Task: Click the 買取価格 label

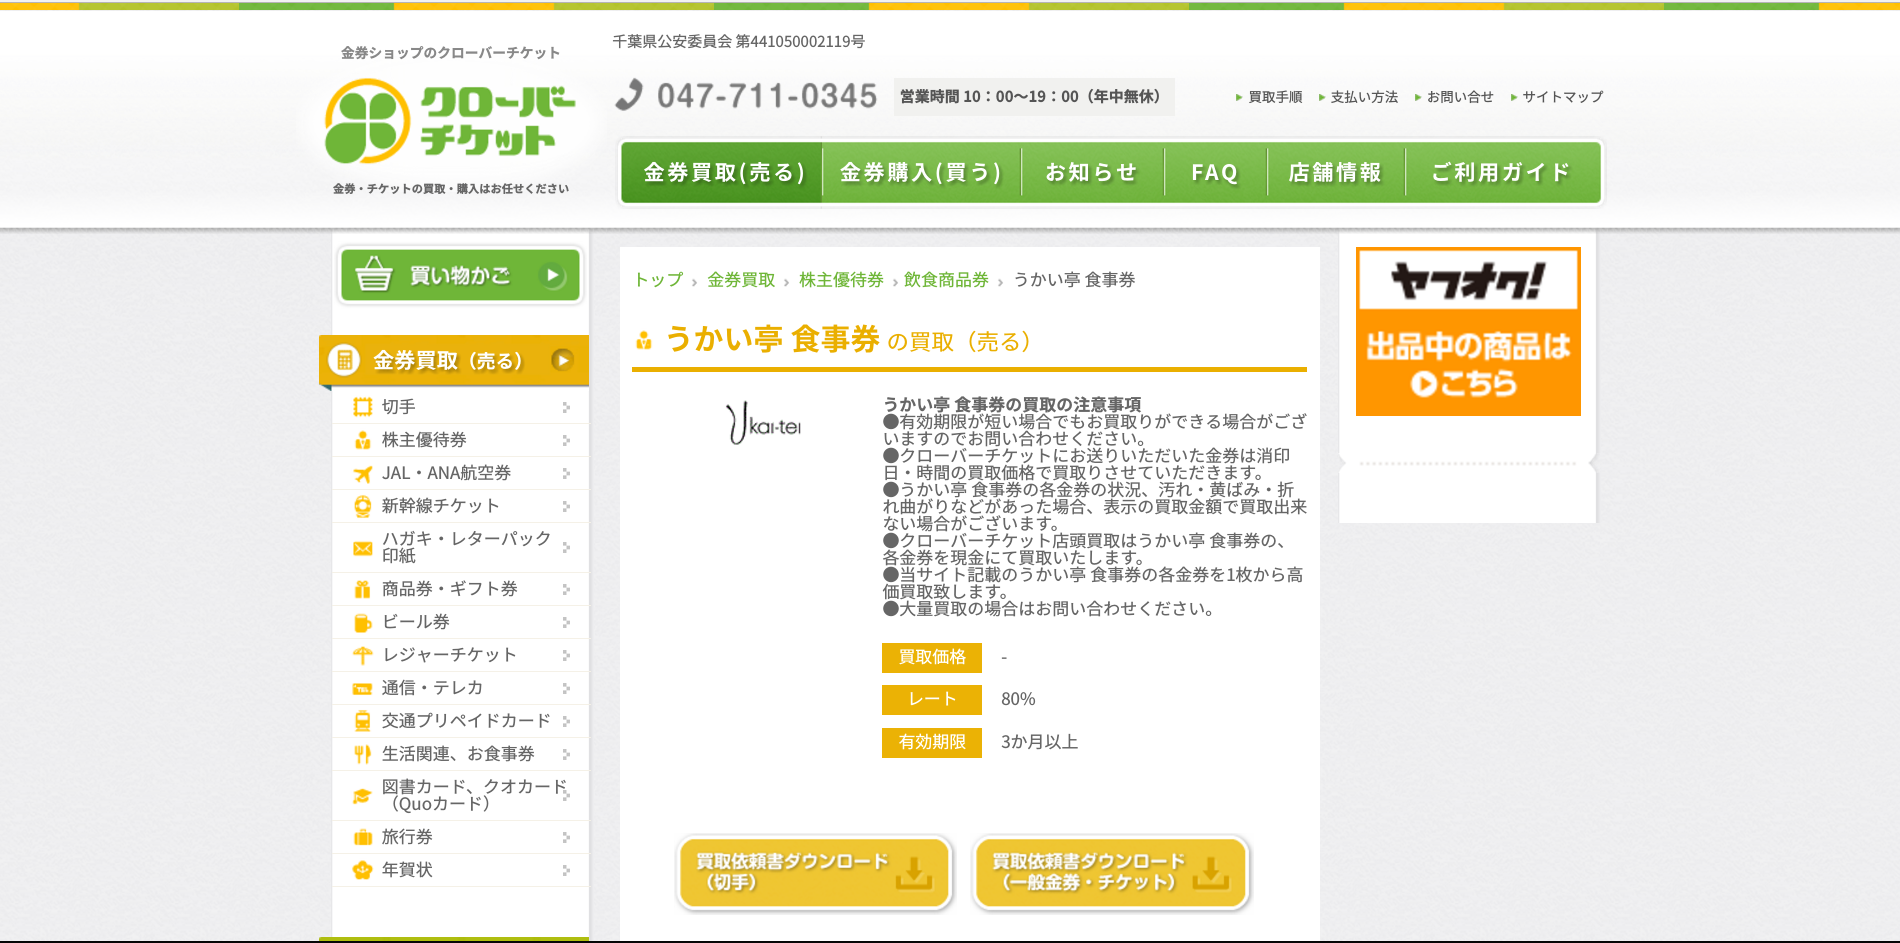Action: click(x=932, y=657)
